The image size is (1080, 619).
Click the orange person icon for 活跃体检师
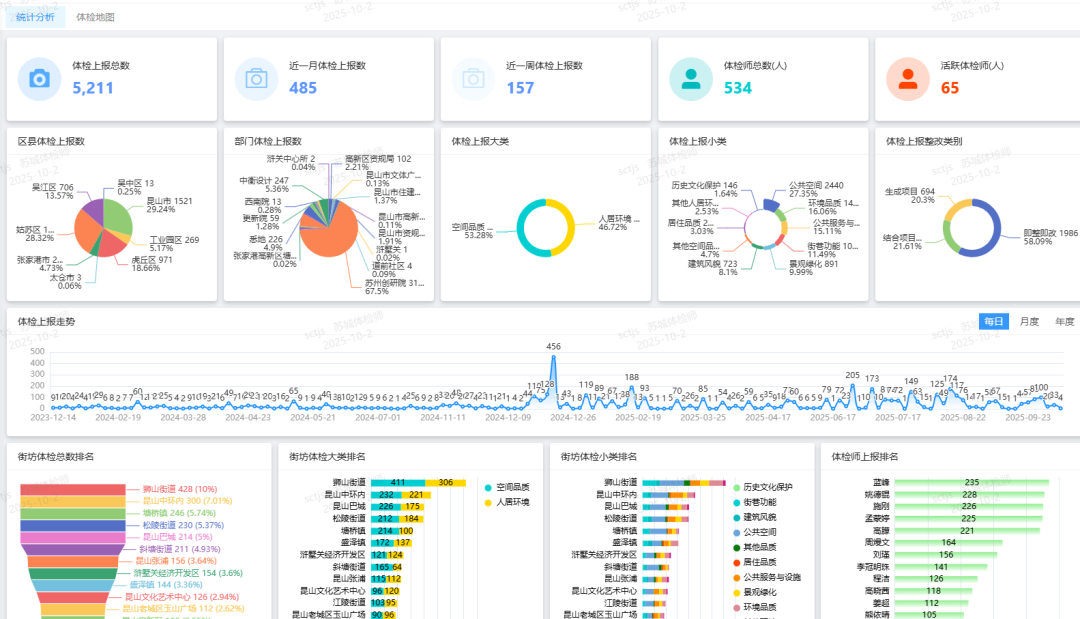[x=907, y=78]
